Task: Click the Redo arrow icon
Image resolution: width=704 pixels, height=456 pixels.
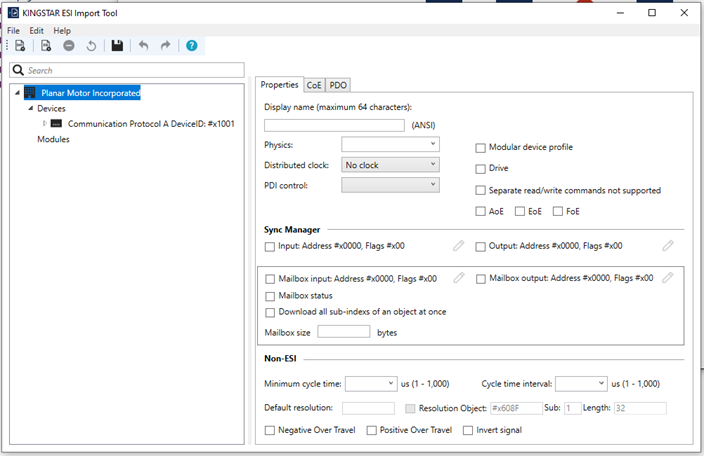Action: (165, 46)
